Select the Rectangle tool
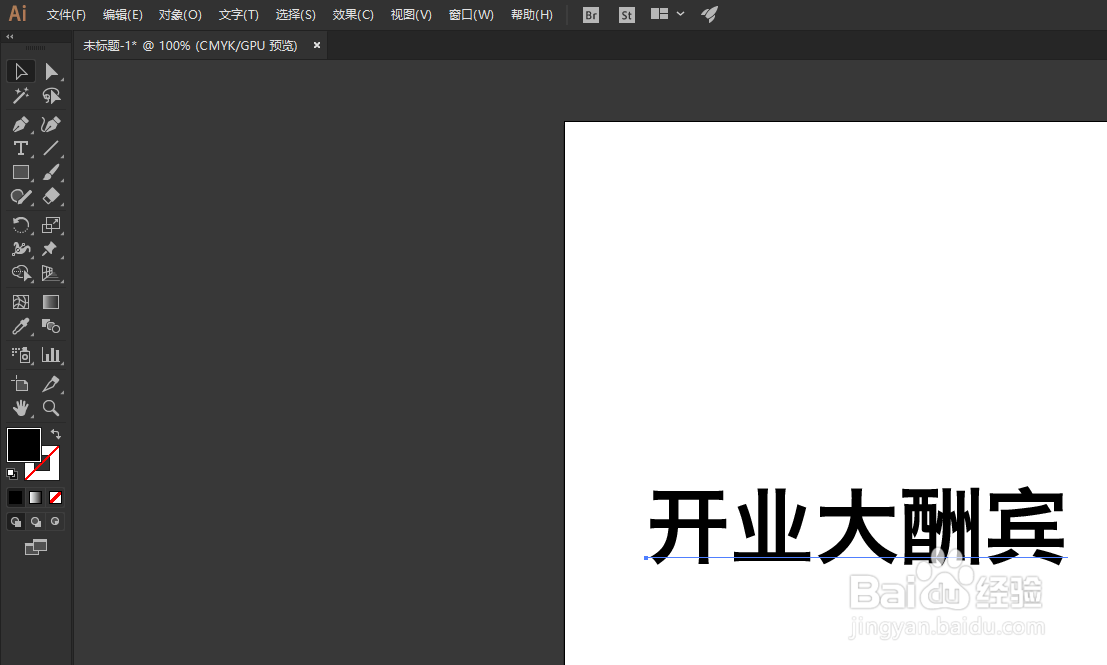The width and height of the screenshot is (1107, 665). [x=20, y=172]
